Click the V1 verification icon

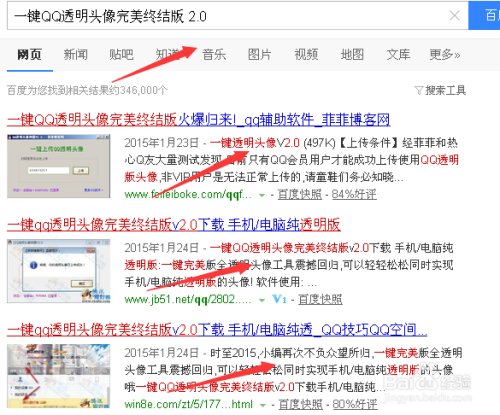(x=279, y=299)
